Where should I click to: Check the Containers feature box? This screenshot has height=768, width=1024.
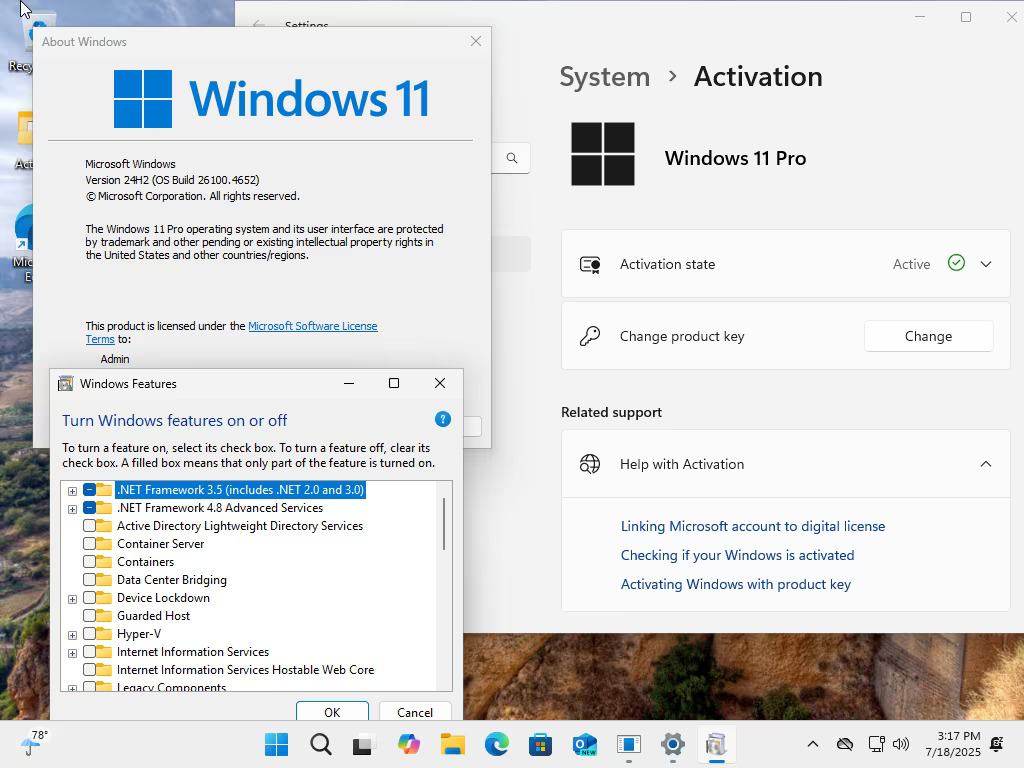tap(89, 562)
